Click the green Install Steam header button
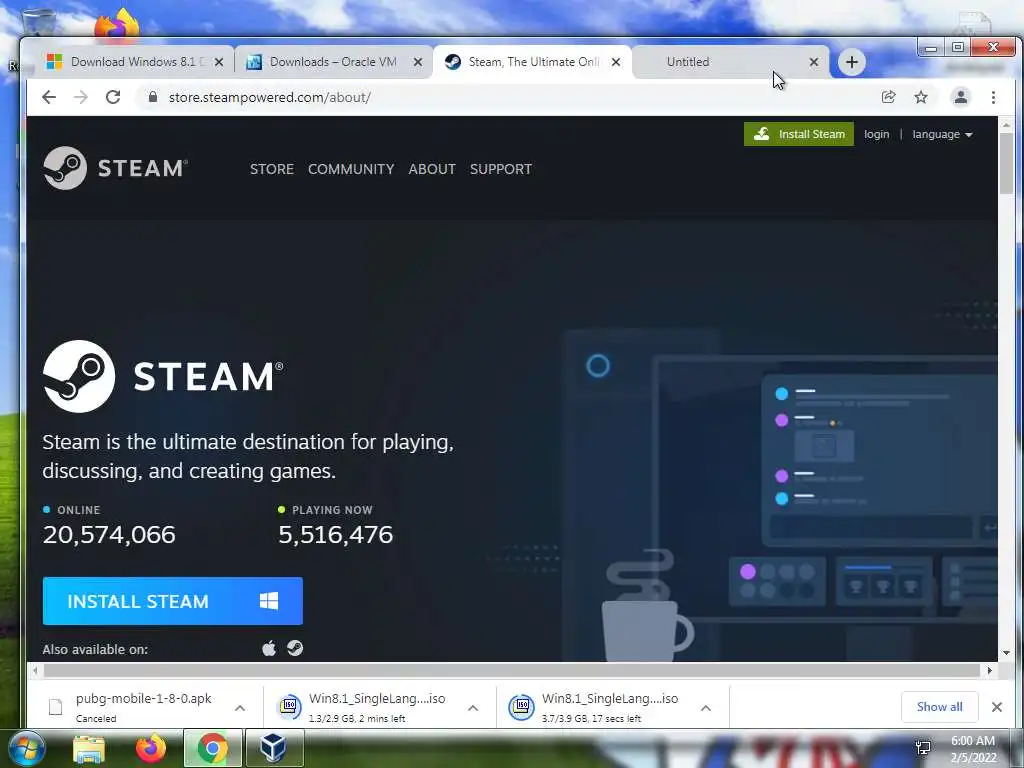 point(799,134)
